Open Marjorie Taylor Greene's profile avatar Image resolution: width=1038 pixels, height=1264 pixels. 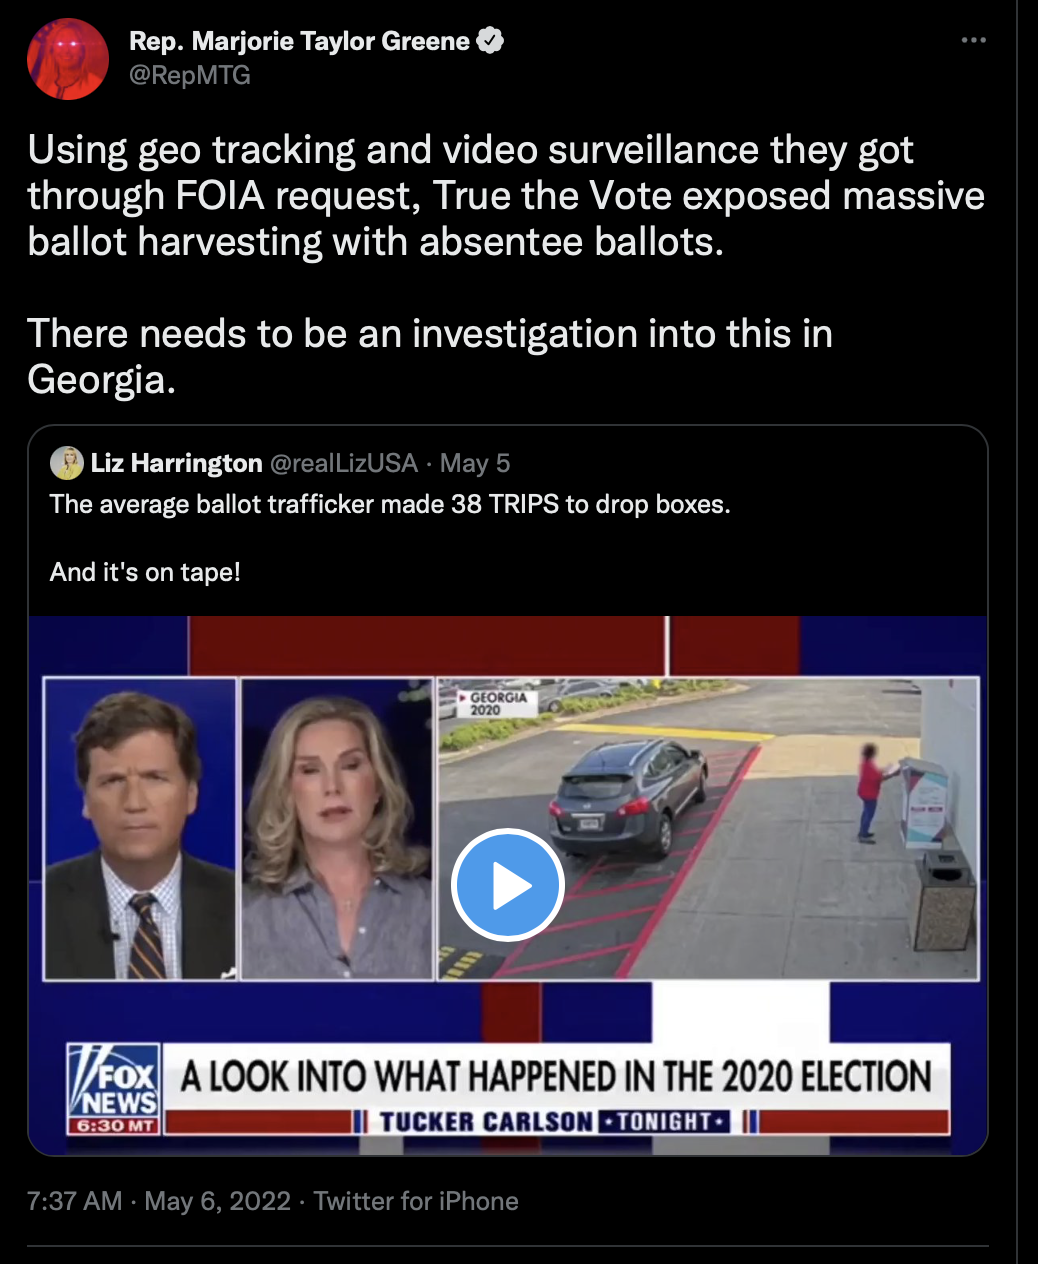click(x=68, y=58)
